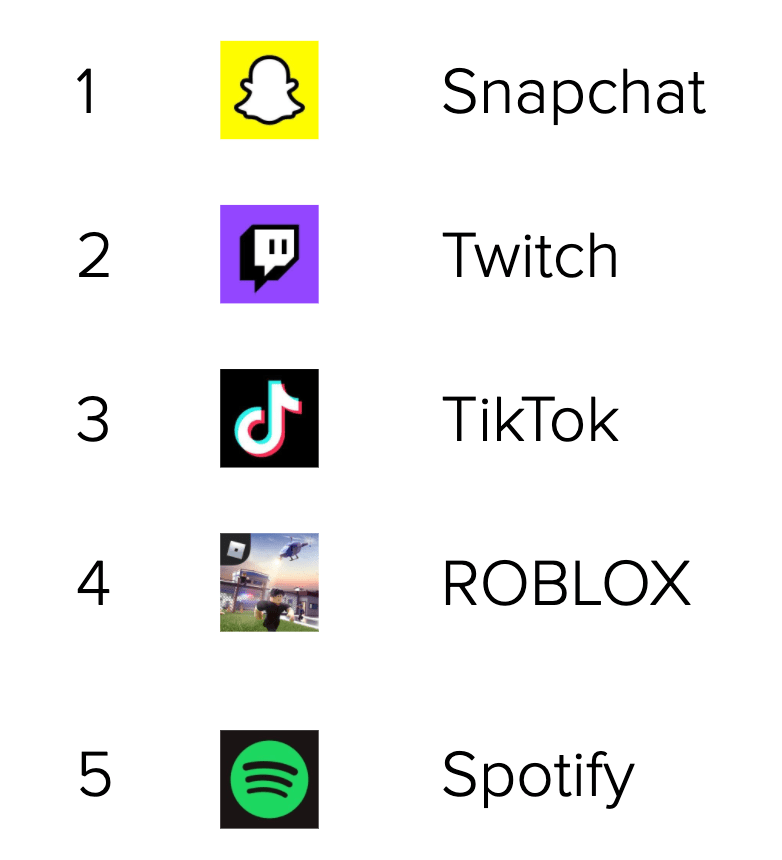This screenshot has width=782, height=860.
Task: Open the ROBLOX game thumbnail
Action: (x=269, y=583)
